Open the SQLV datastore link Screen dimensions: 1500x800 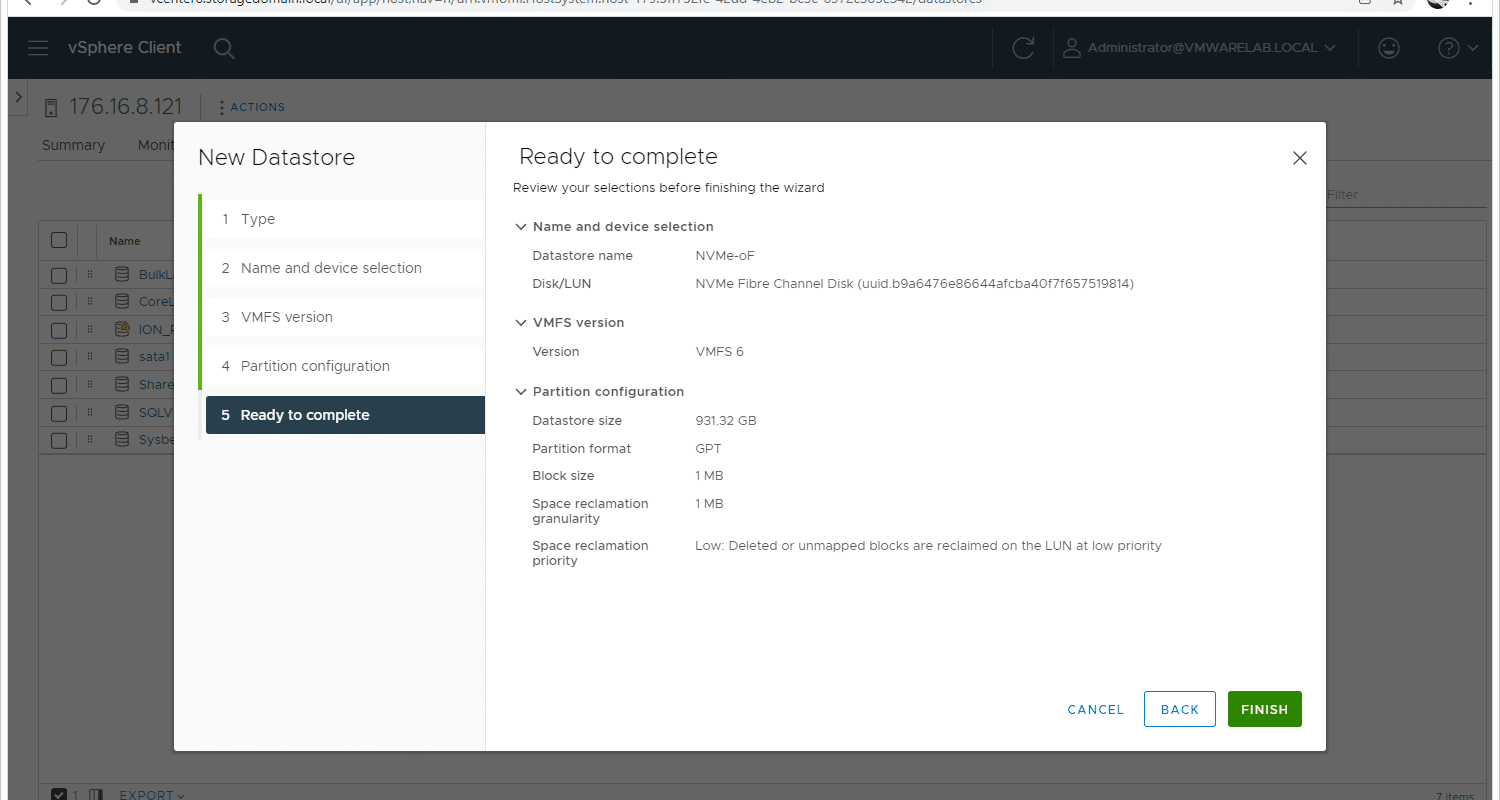click(156, 412)
